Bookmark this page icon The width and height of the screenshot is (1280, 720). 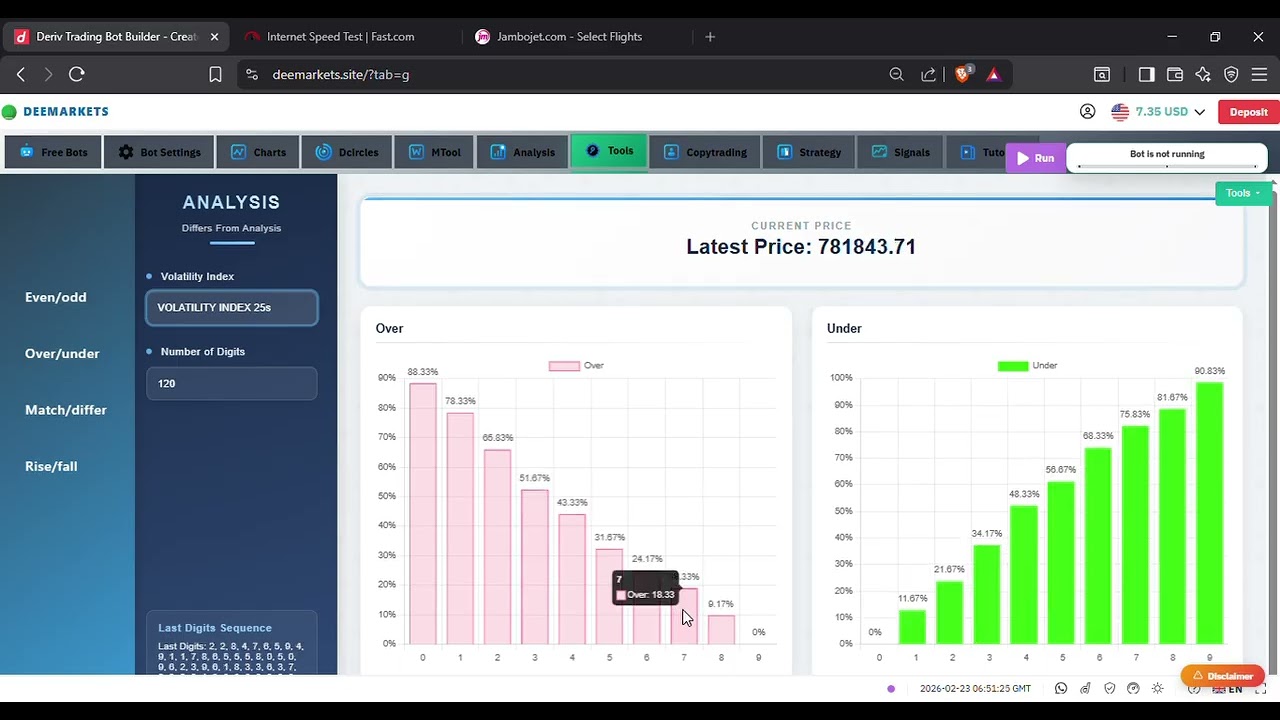pos(215,74)
